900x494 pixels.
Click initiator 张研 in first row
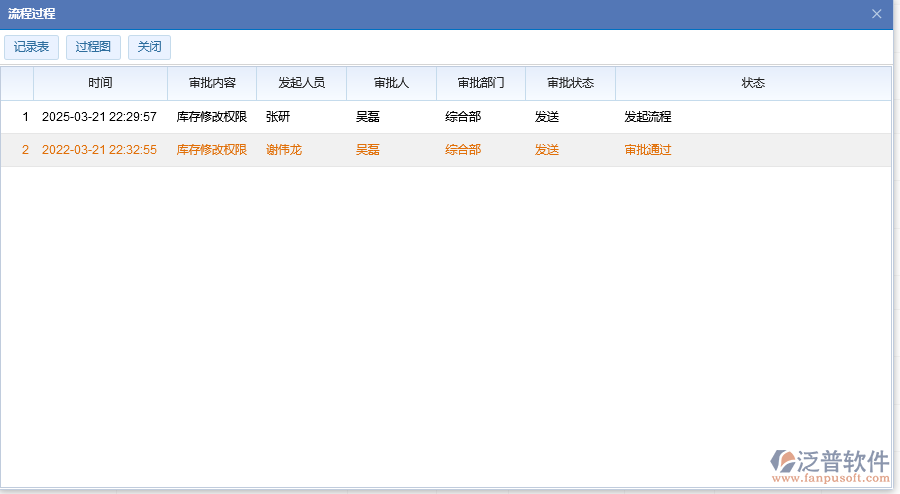[x=278, y=117]
